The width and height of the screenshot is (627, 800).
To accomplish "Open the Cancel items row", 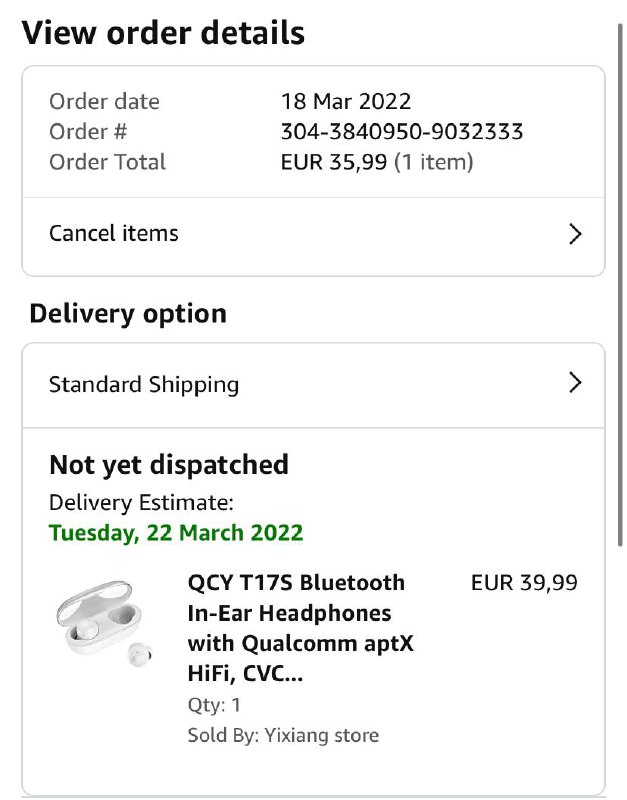I will point(313,236).
